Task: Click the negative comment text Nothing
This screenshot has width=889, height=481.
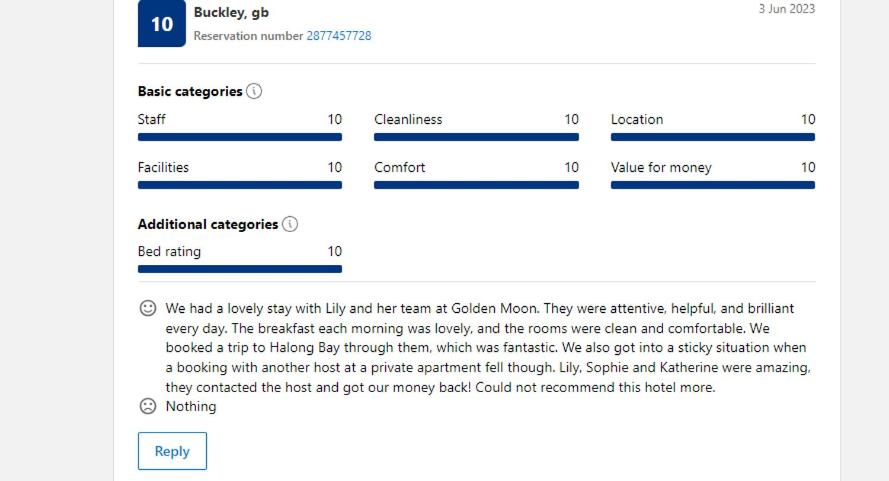Action: pyautogui.click(x=191, y=406)
